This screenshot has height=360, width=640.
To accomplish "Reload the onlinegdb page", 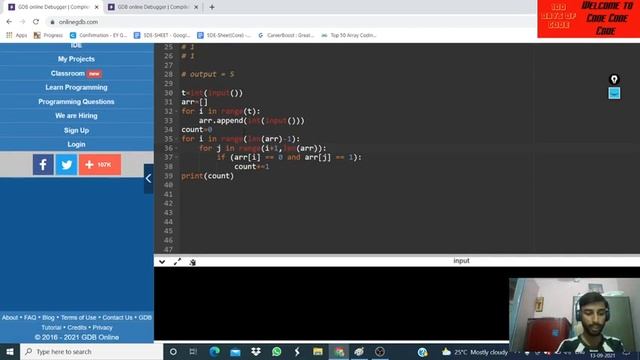I will tap(36, 22).
